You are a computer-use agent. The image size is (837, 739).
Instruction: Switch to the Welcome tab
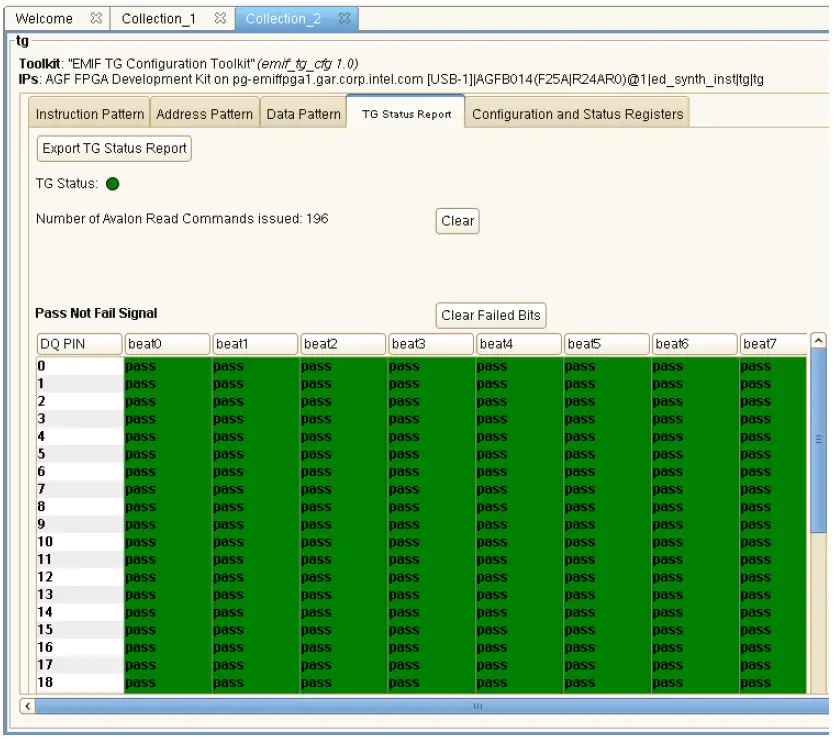tap(45, 17)
